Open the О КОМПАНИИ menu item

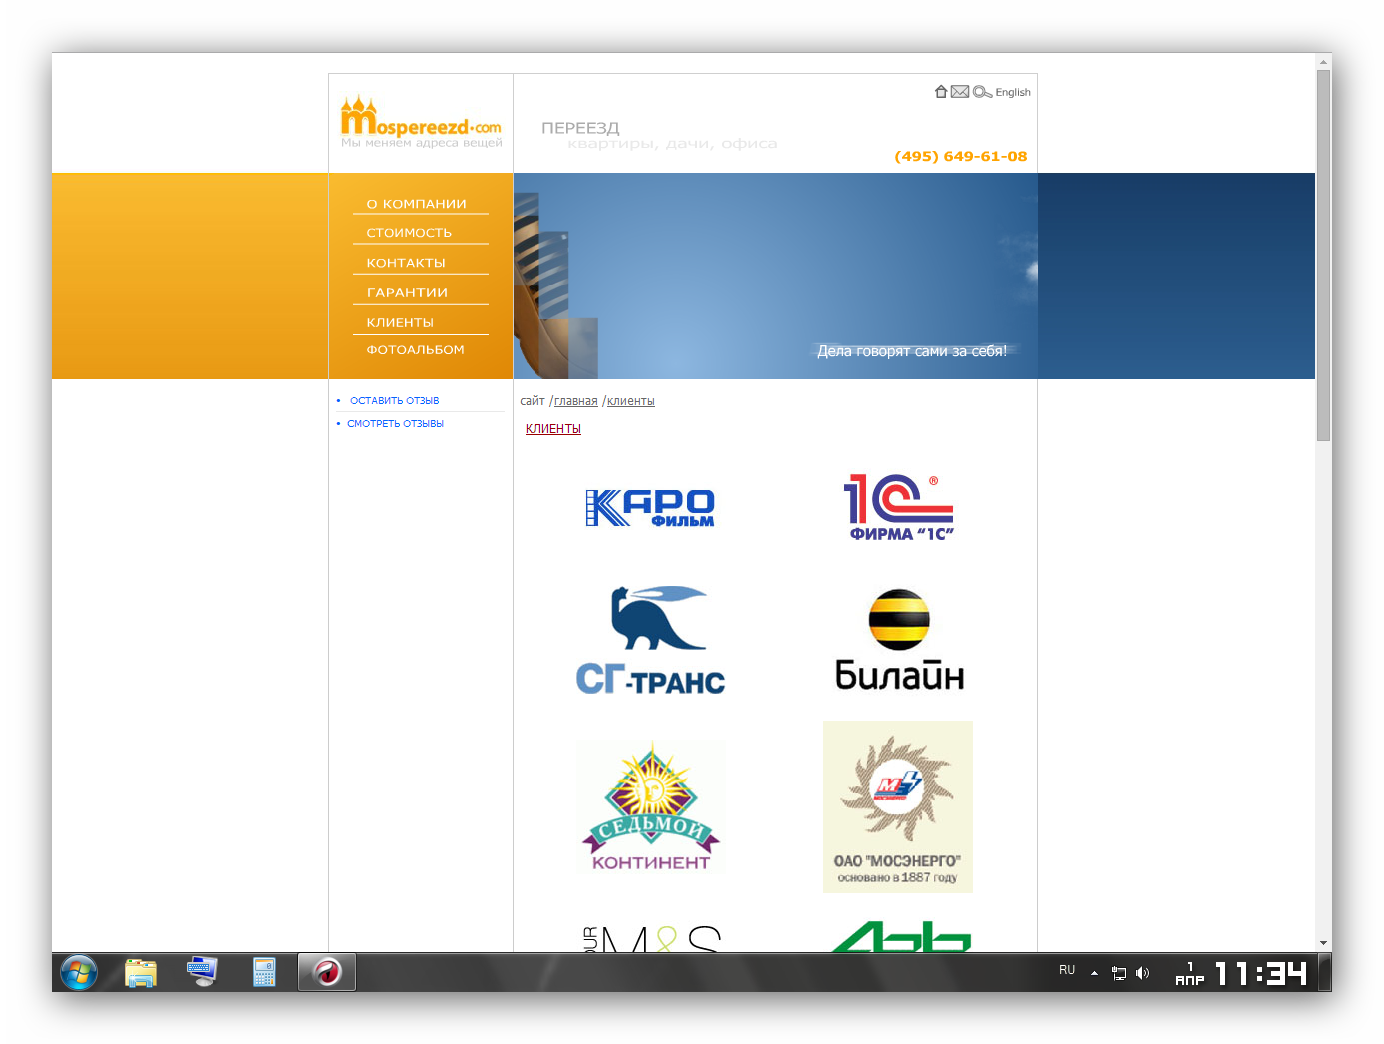click(x=417, y=204)
